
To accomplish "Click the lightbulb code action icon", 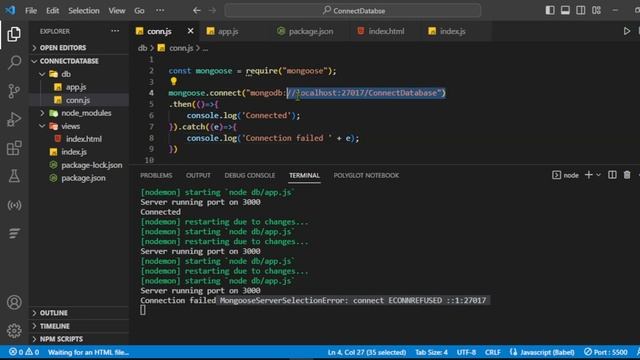I will 173,81.
